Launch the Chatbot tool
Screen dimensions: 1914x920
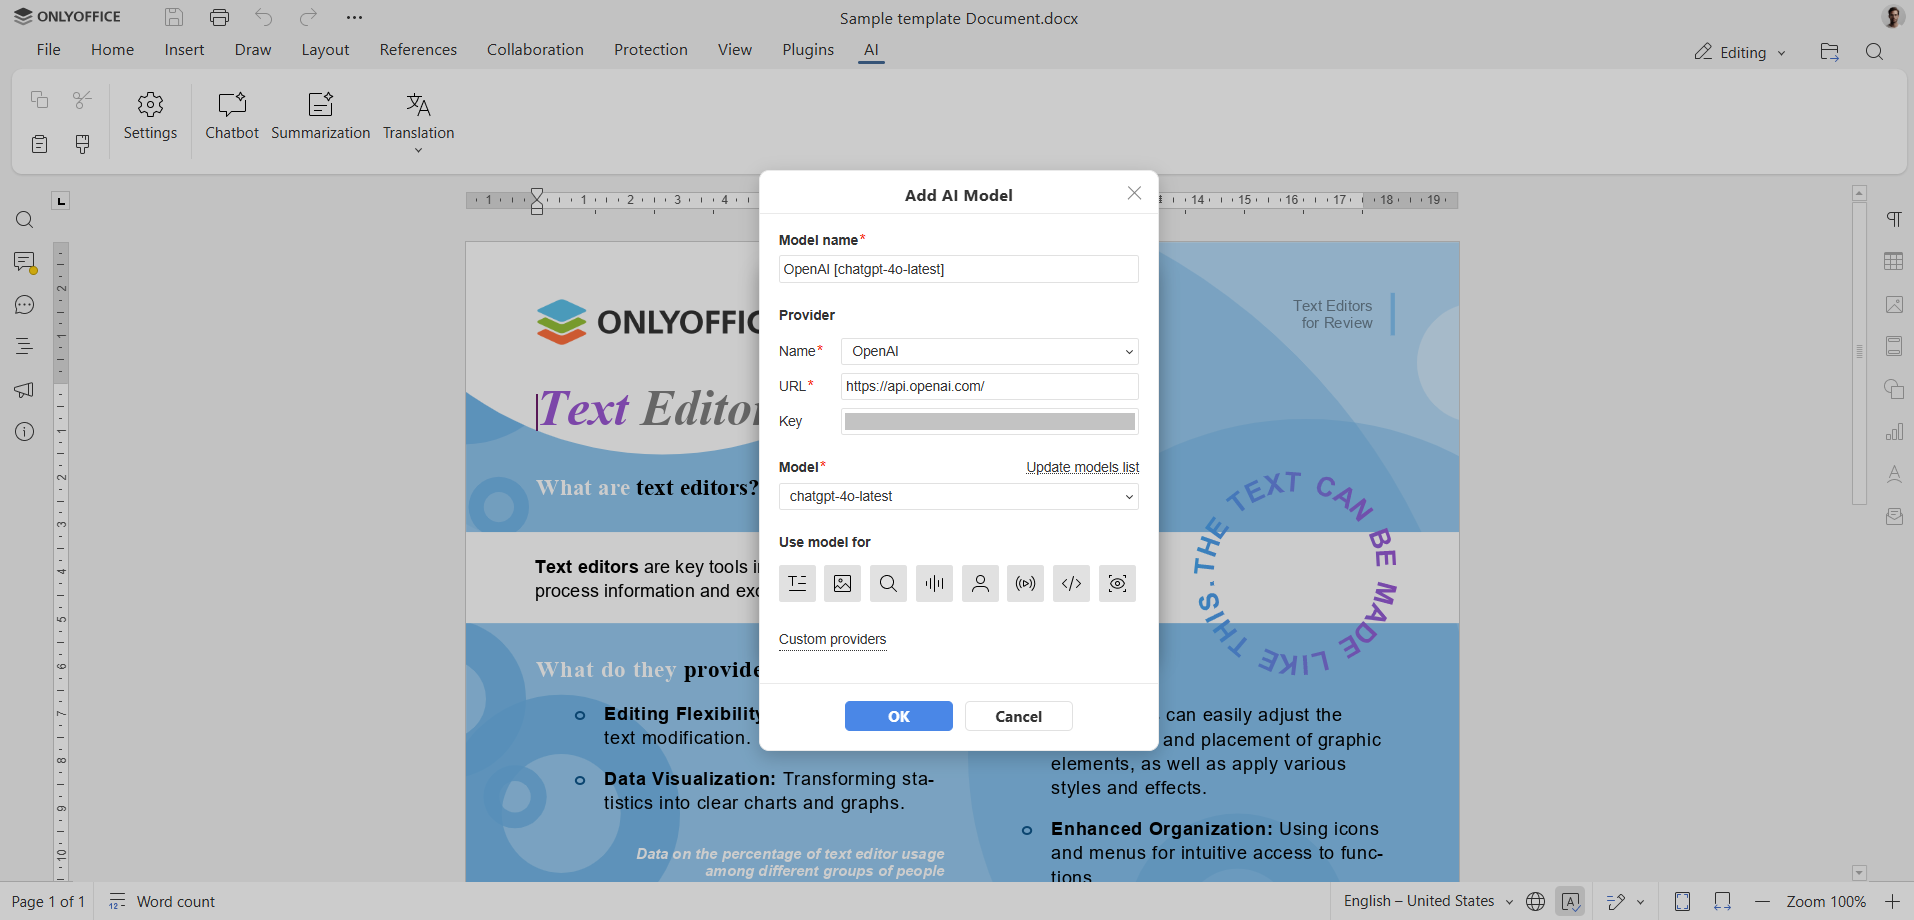232,117
